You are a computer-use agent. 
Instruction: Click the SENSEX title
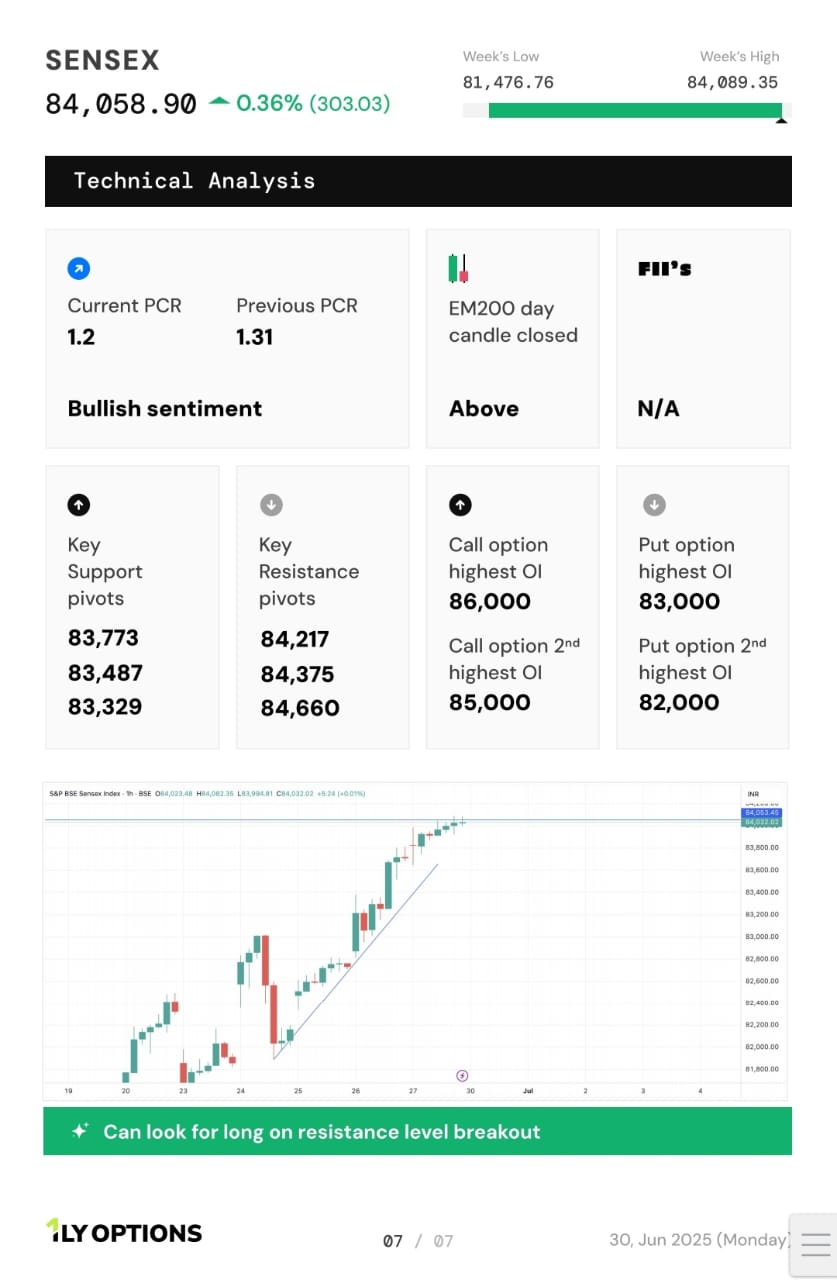pyautogui.click(x=102, y=60)
